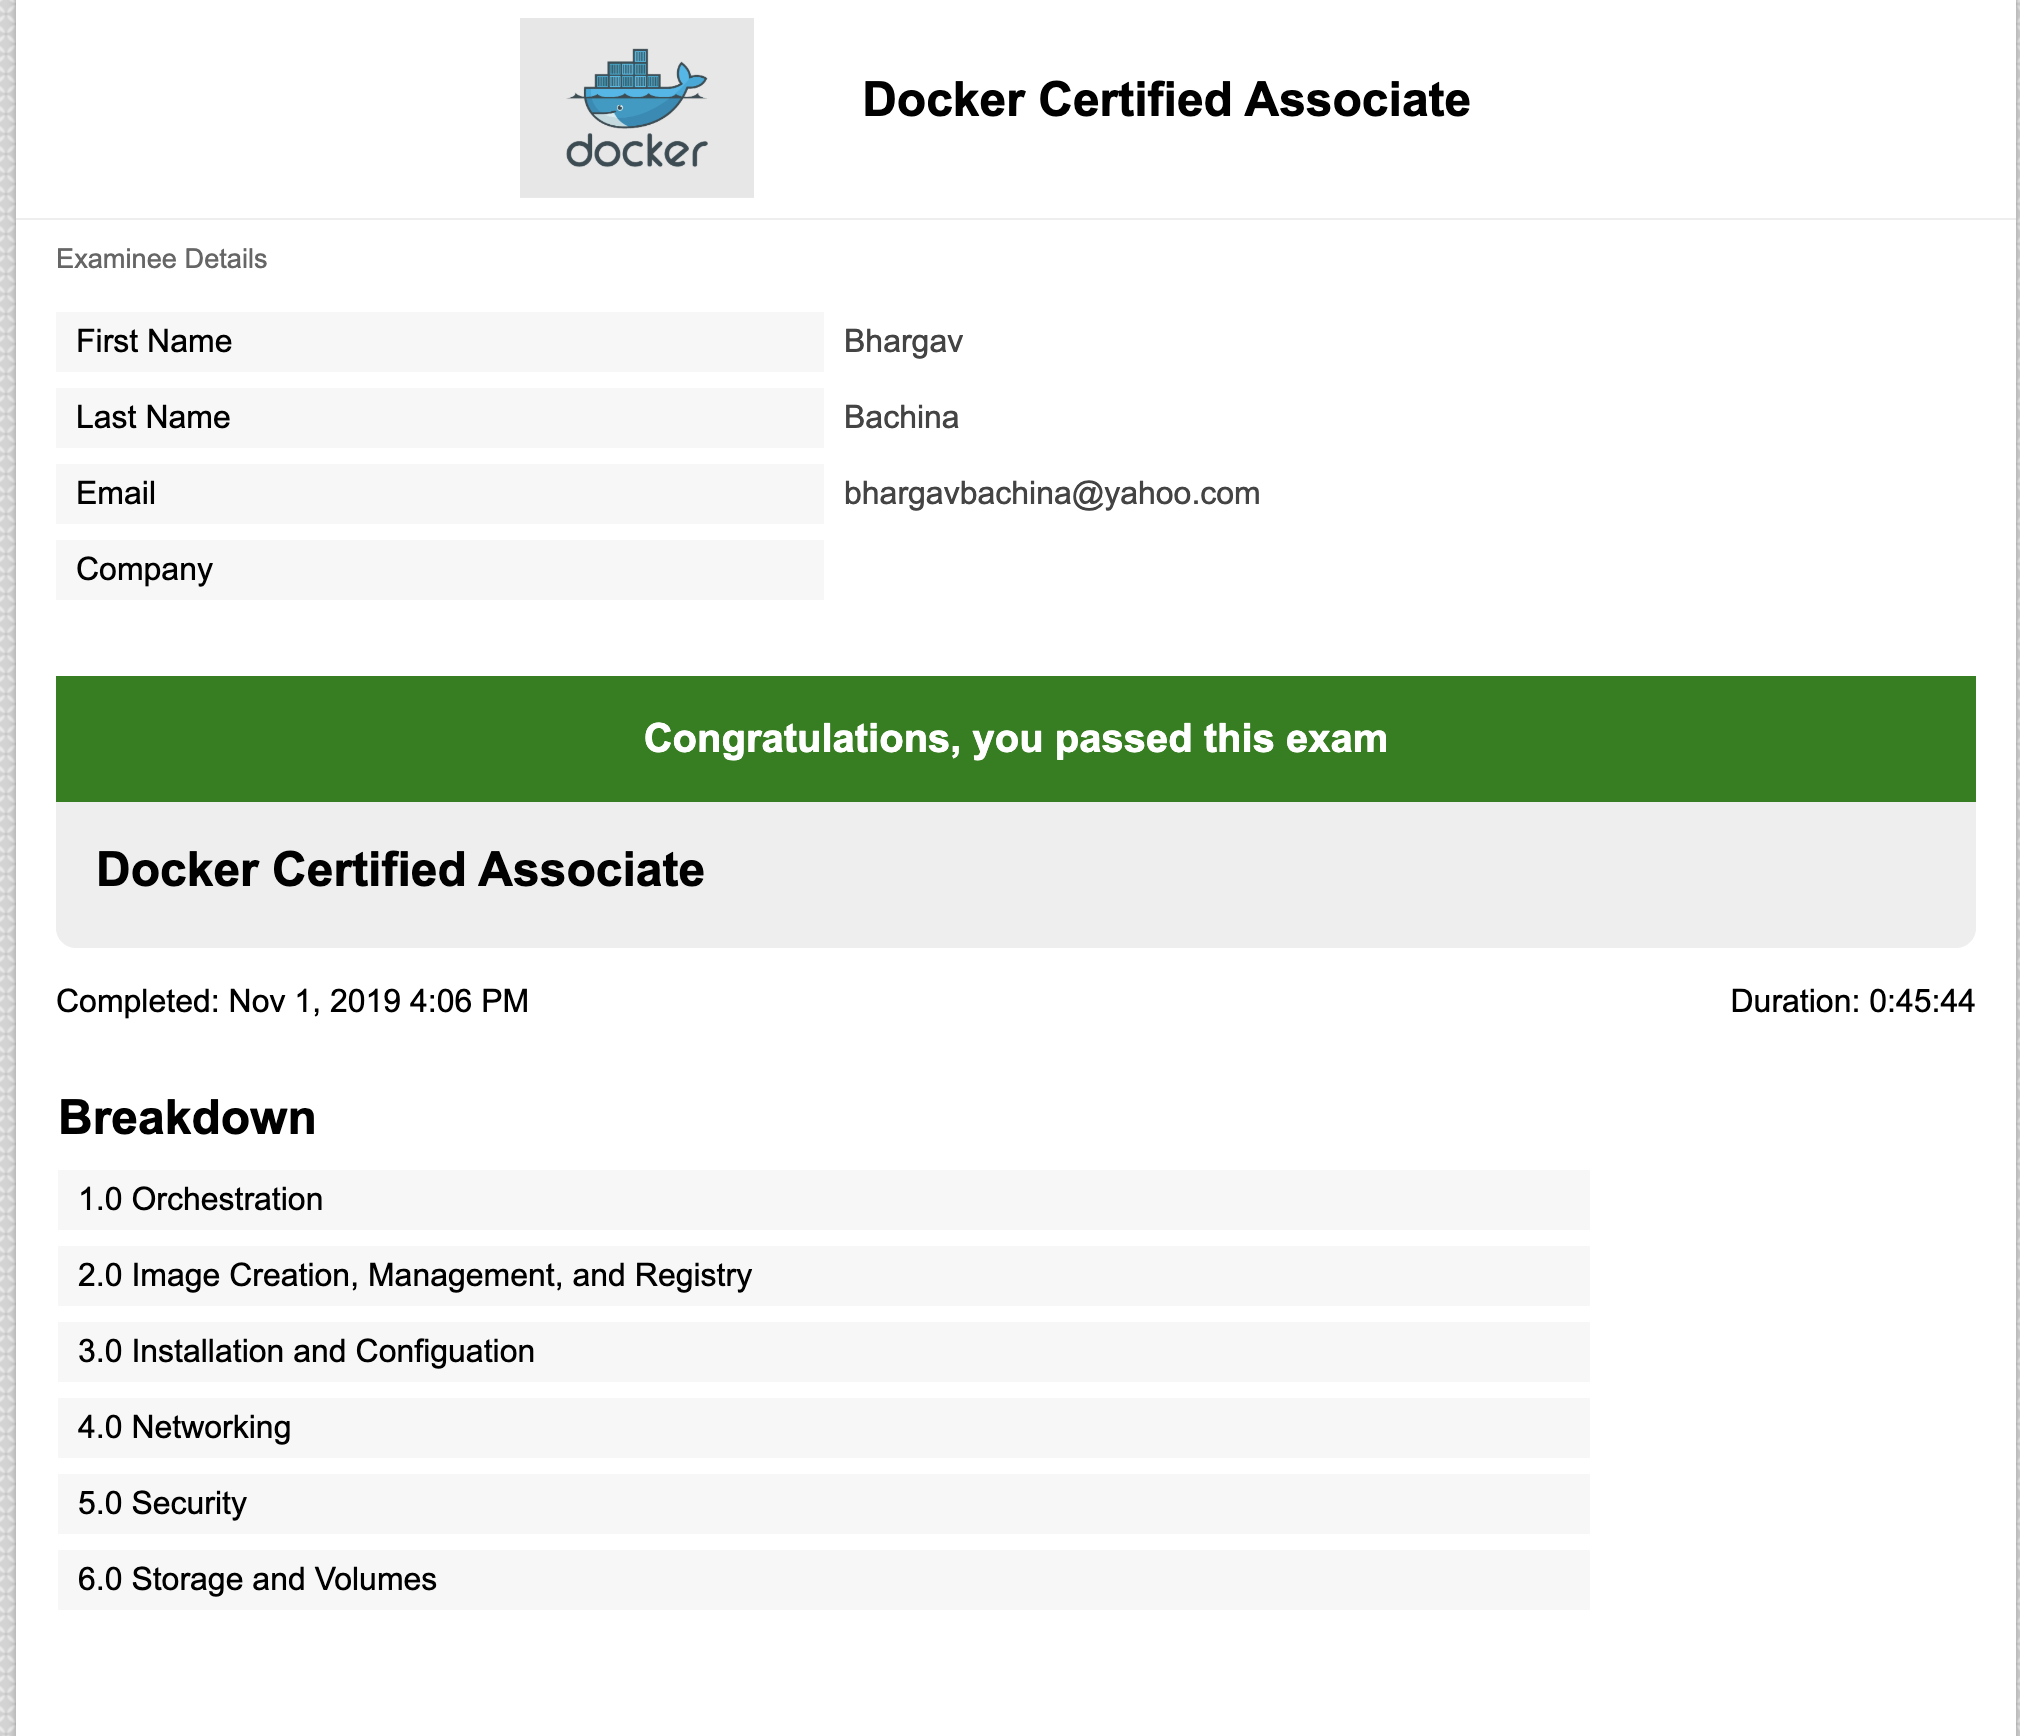Select the Email label row

pos(439,494)
